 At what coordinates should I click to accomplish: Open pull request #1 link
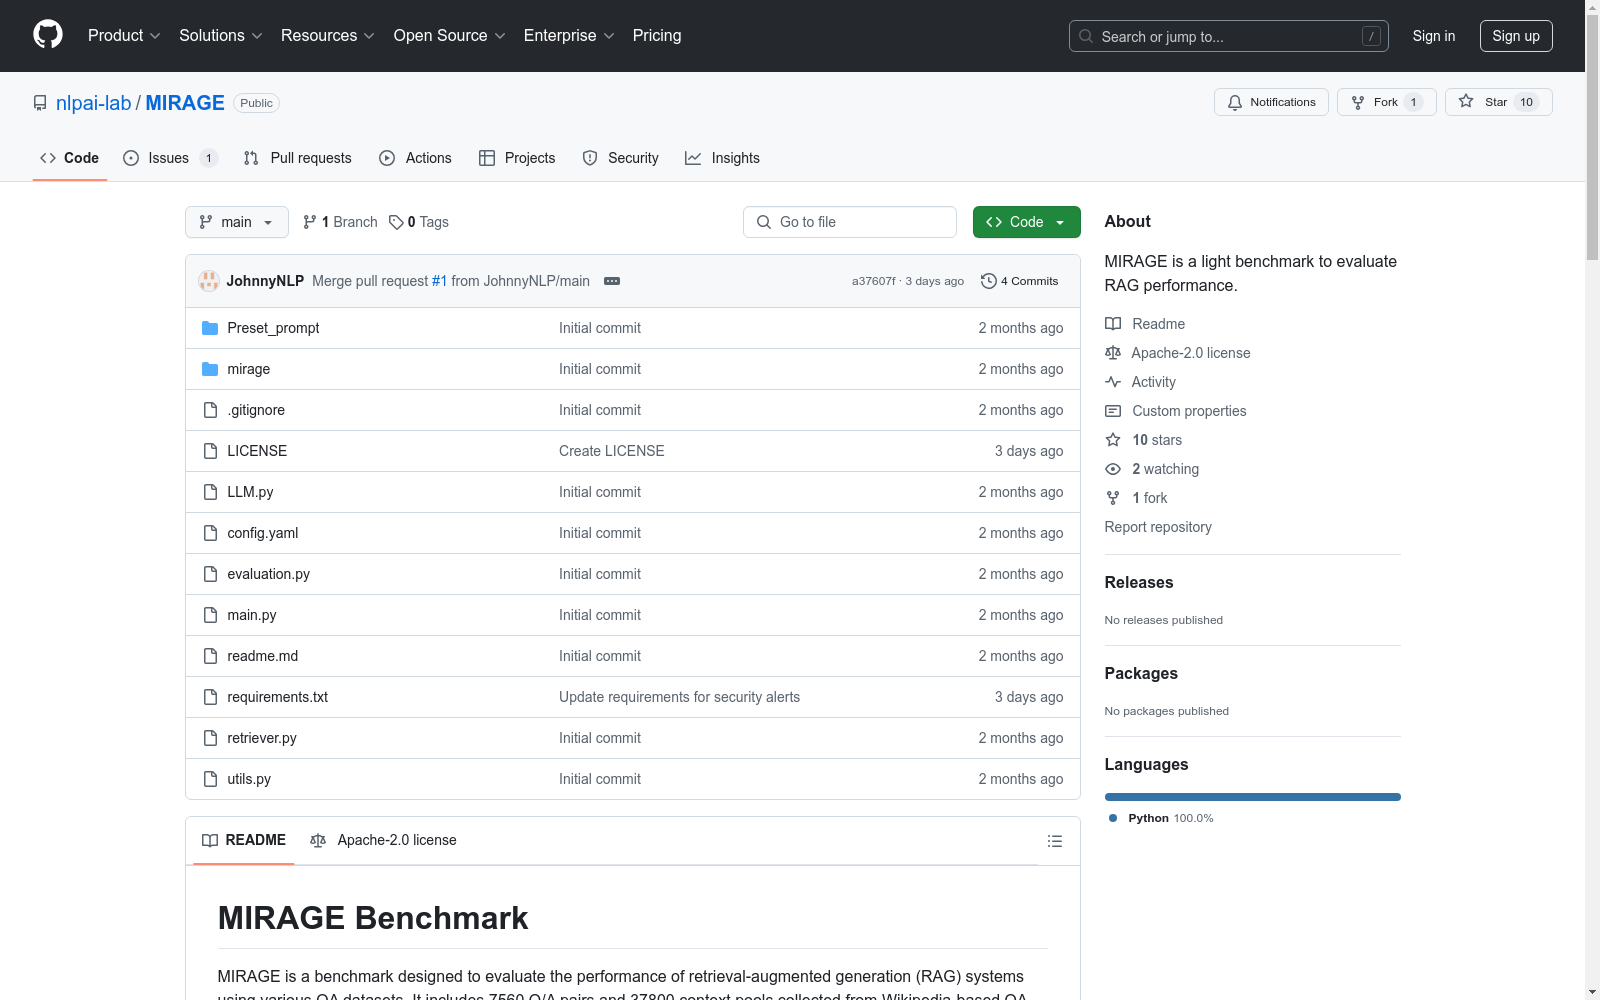click(x=439, y=281)
